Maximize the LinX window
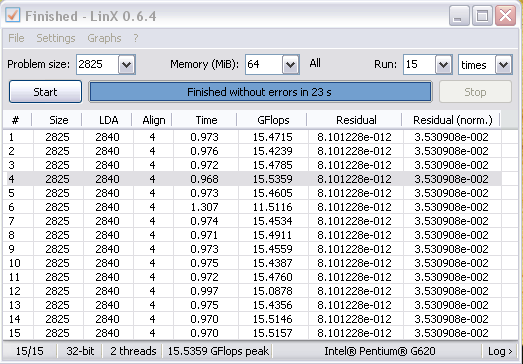Screen dimensions: 523x364 [x=482, y=16]
